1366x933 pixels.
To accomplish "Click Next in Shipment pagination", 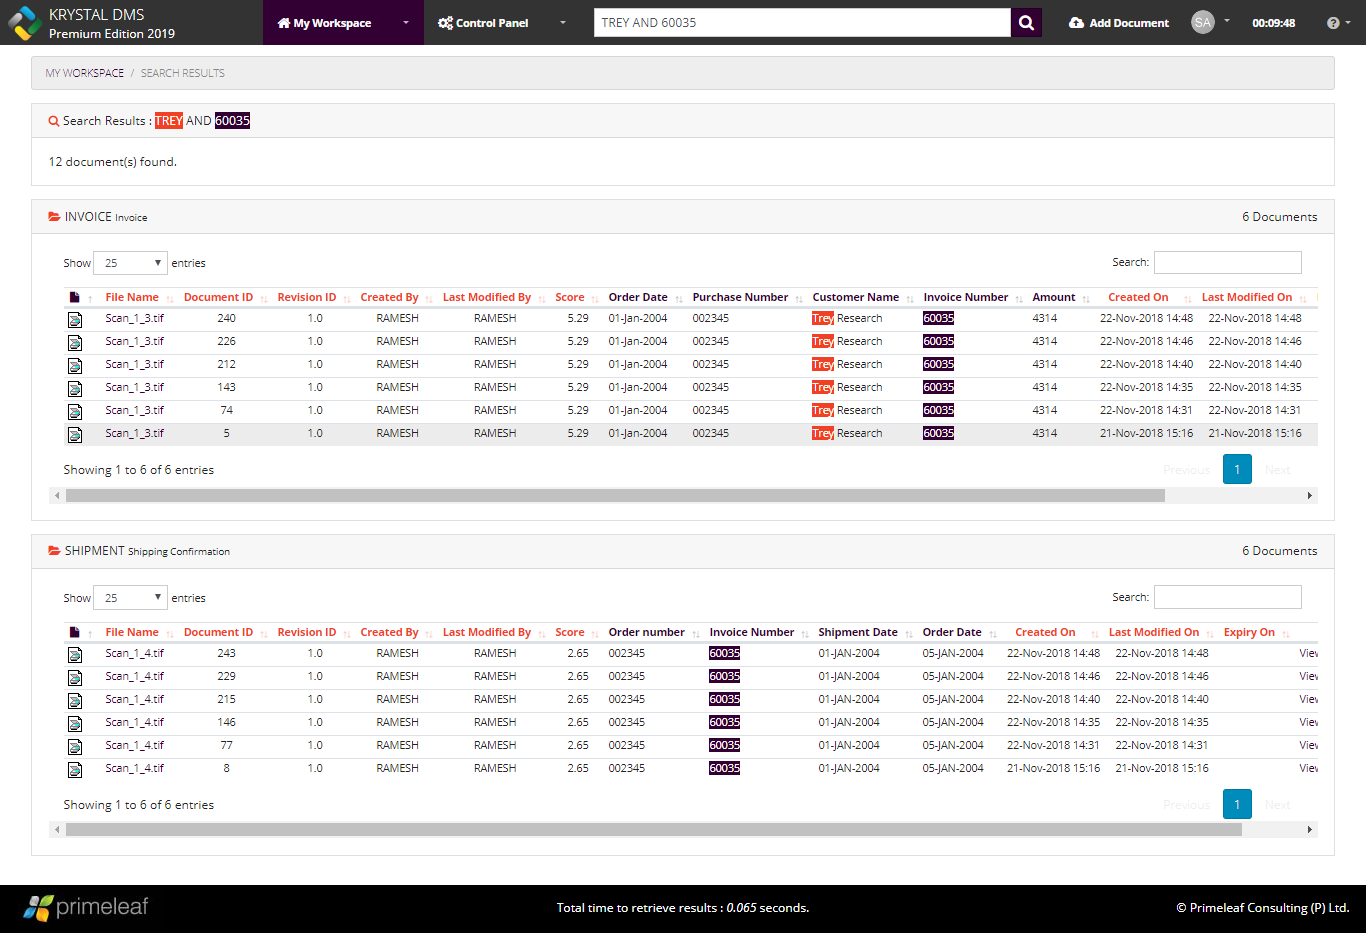I will click(x=1278, y=804).
